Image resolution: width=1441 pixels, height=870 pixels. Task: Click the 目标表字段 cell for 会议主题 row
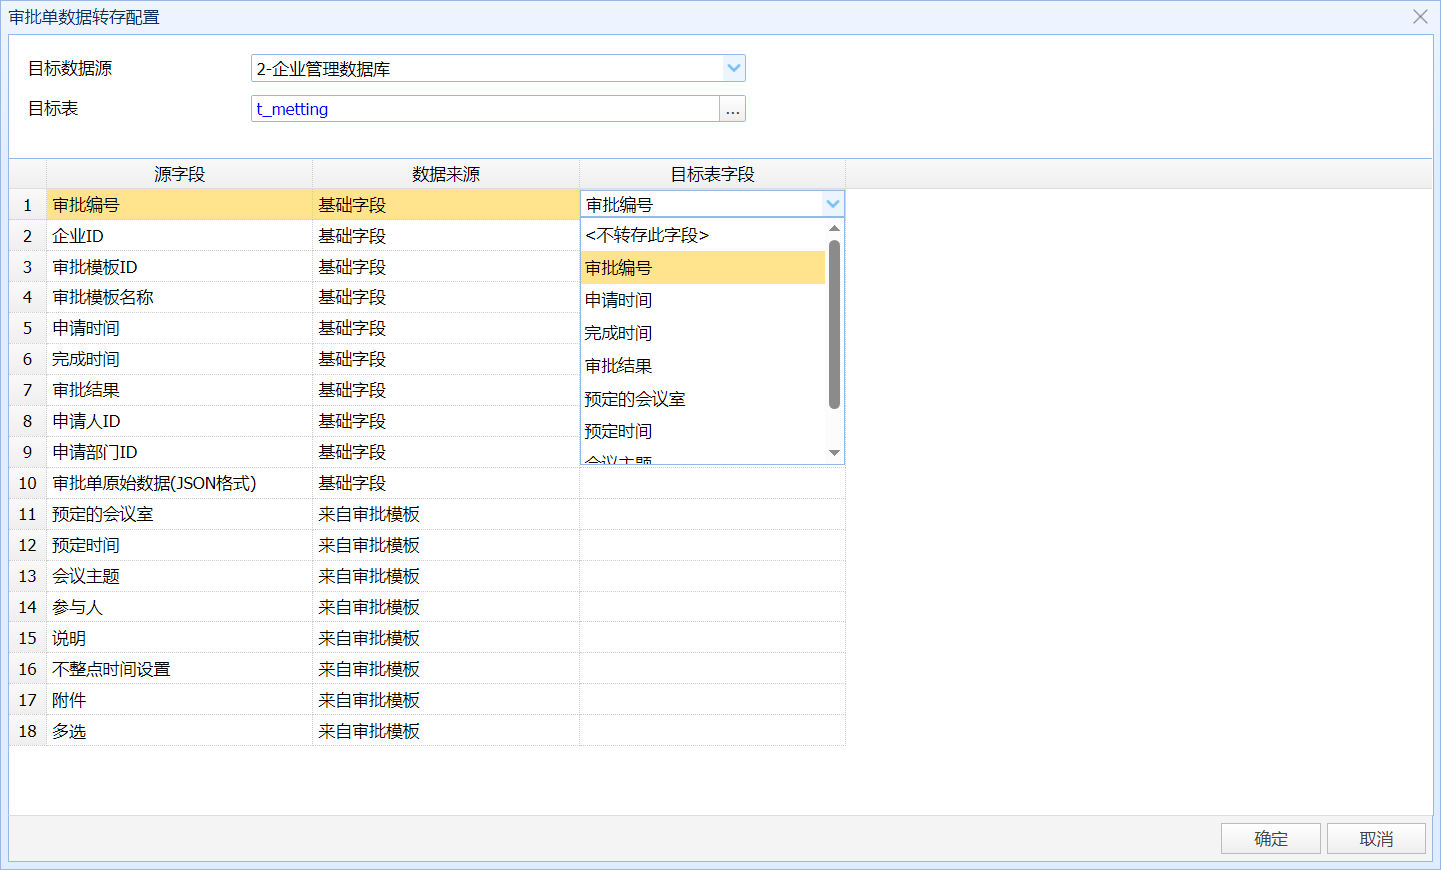tap(712, 576)
